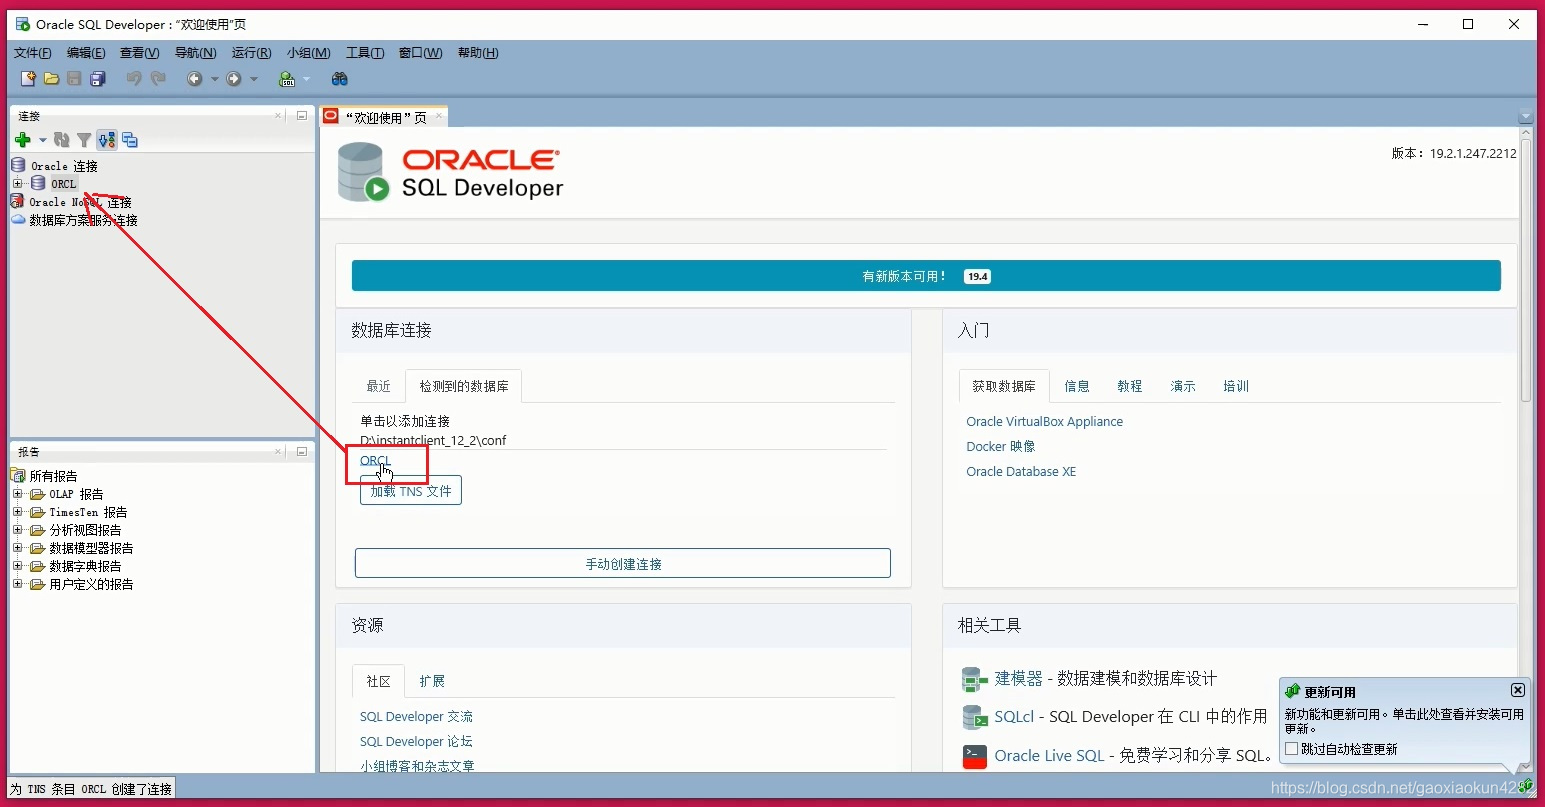Open the 文件(F) menu
The height and width of the screenshot is (807, 1545).
(33, 53)
